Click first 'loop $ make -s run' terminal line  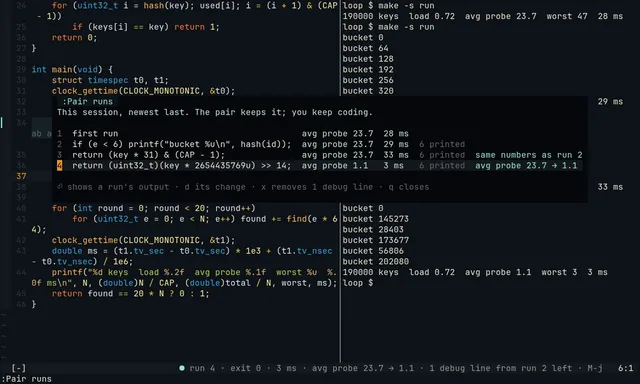coord(388,6)
